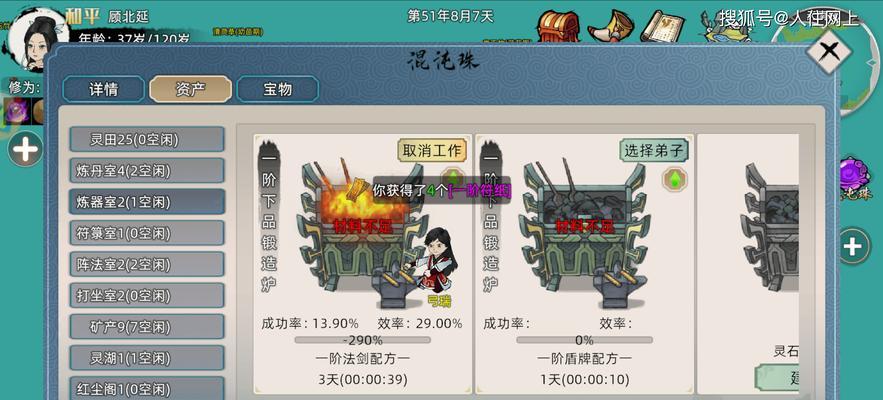The height and width of the screenshot is (400, 883).
Task: Click the 选择弟子 button
Action: [654, 150]
